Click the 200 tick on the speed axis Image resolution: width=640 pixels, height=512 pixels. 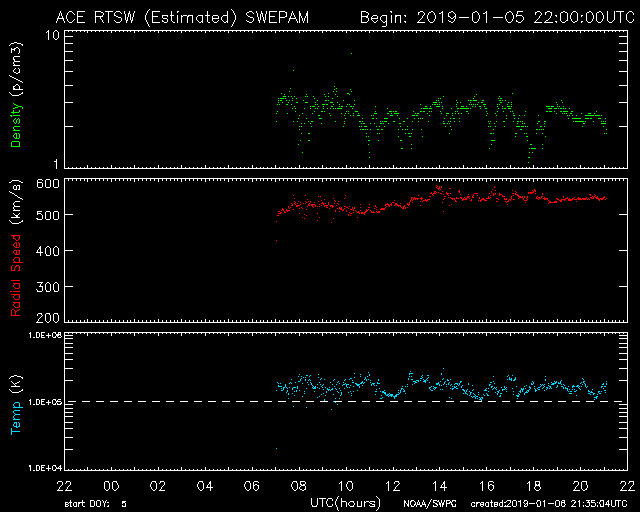pos(49,318)
